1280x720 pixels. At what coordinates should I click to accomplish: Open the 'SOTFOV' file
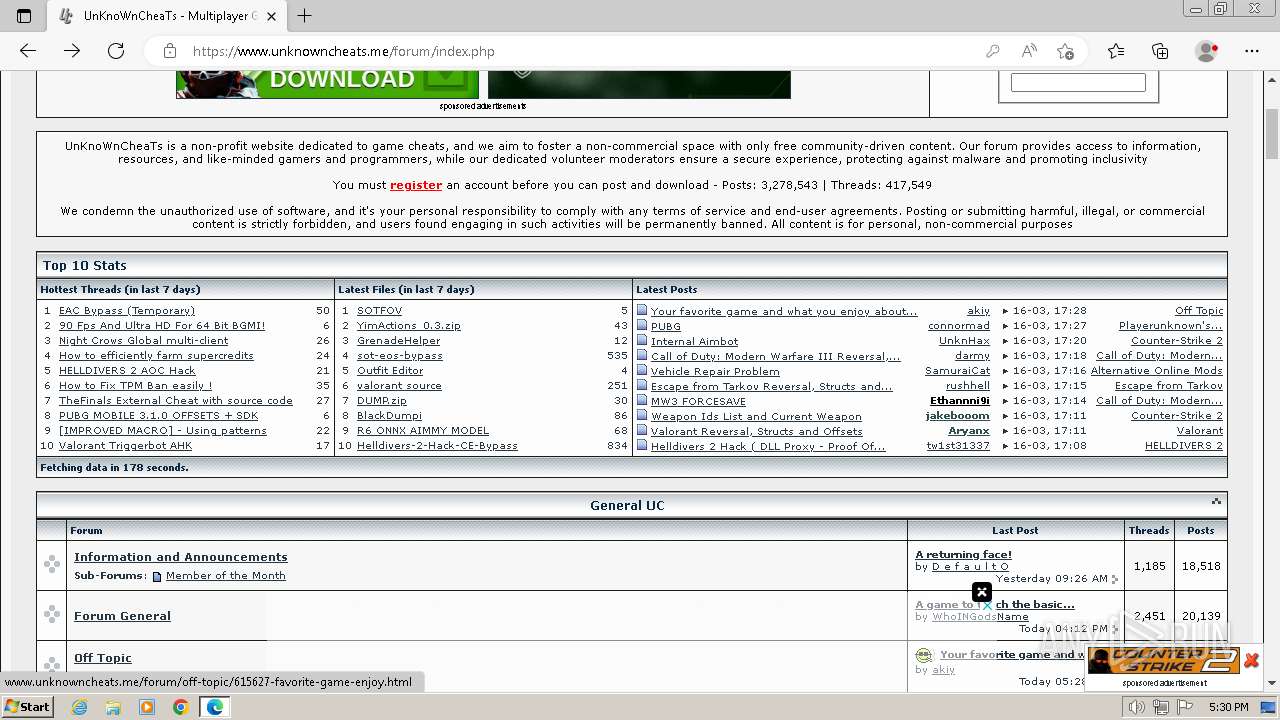(x=379, y=311)
